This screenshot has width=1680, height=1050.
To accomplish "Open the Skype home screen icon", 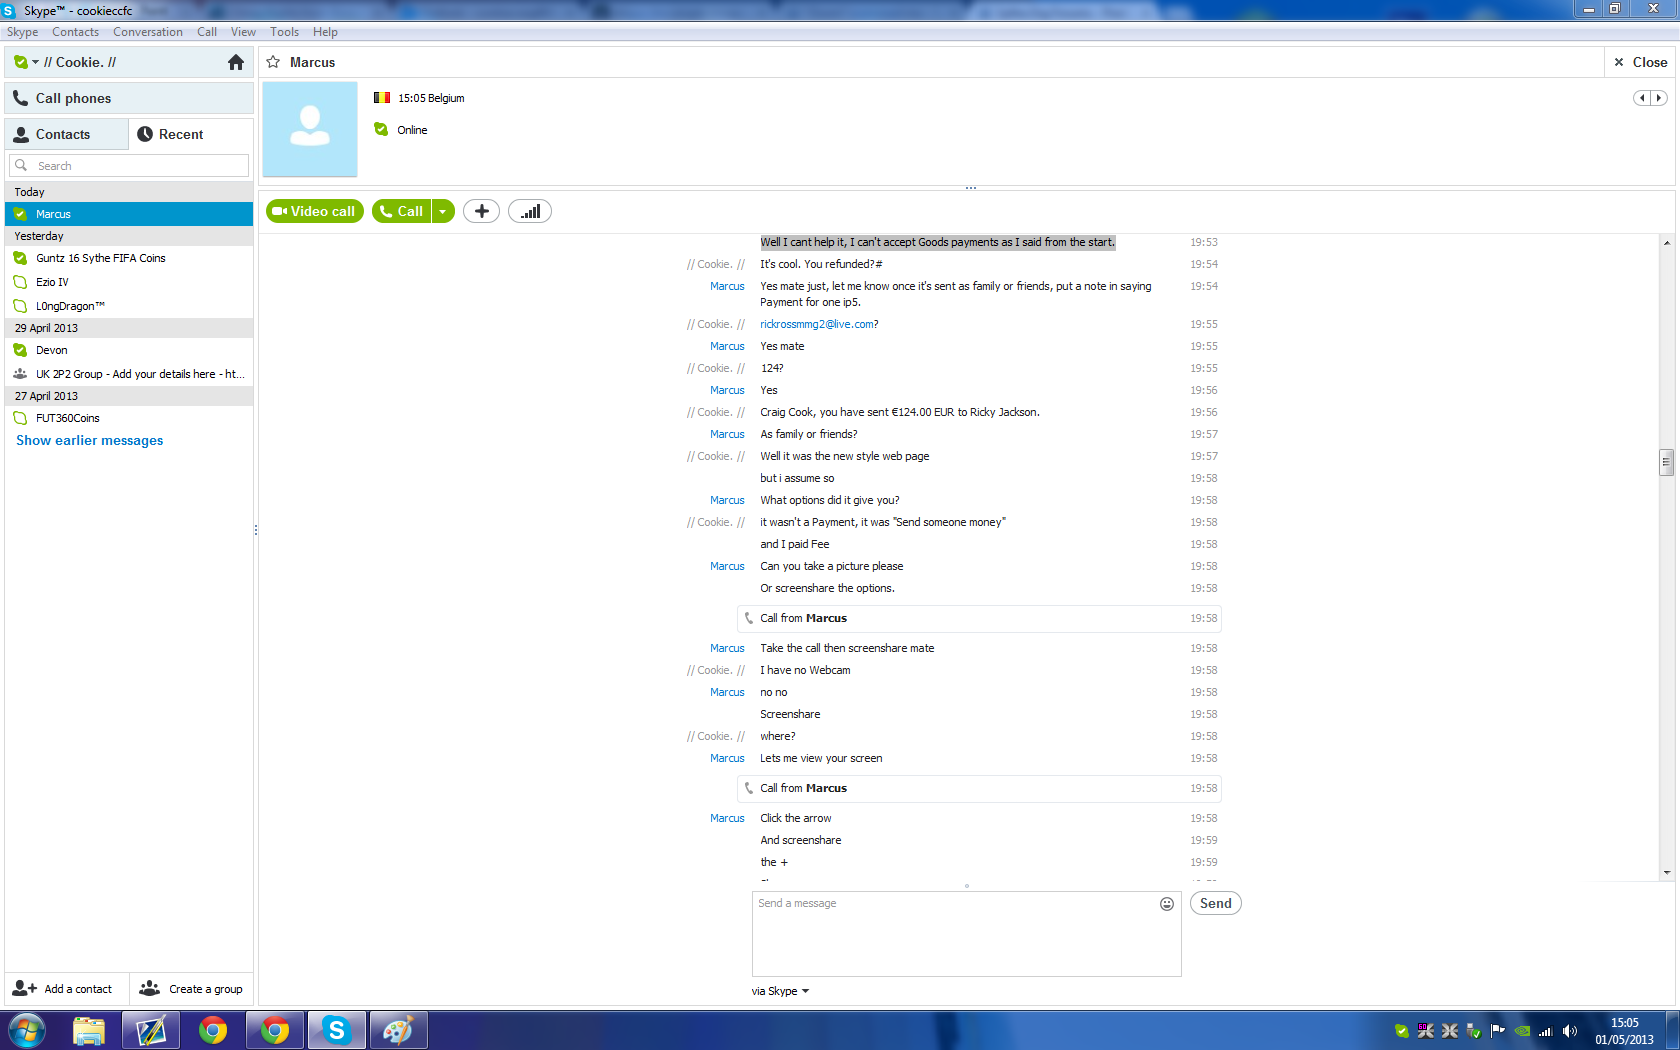I will click(236, 62).
